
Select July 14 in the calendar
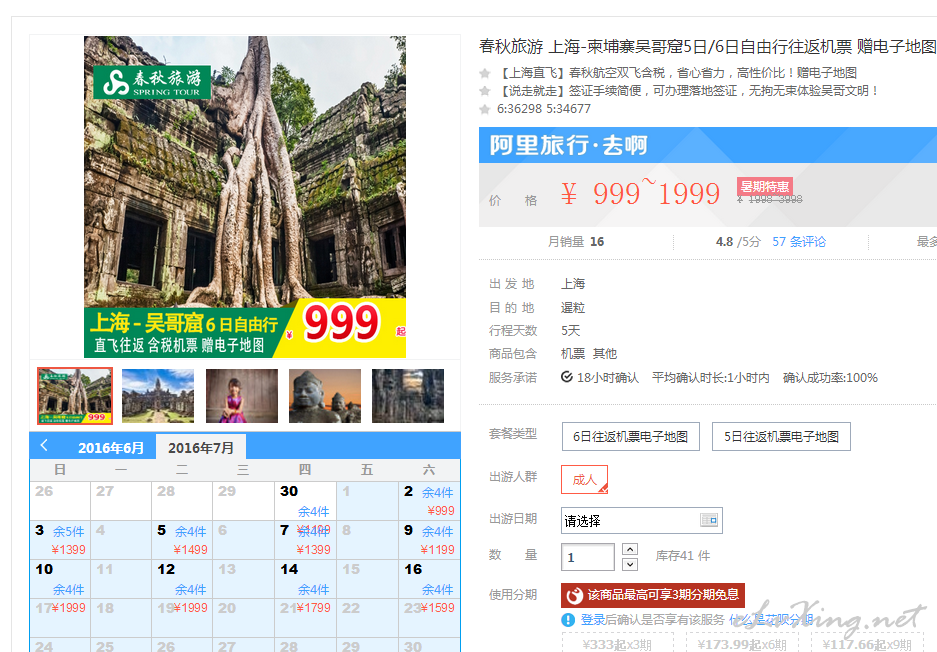305,578
